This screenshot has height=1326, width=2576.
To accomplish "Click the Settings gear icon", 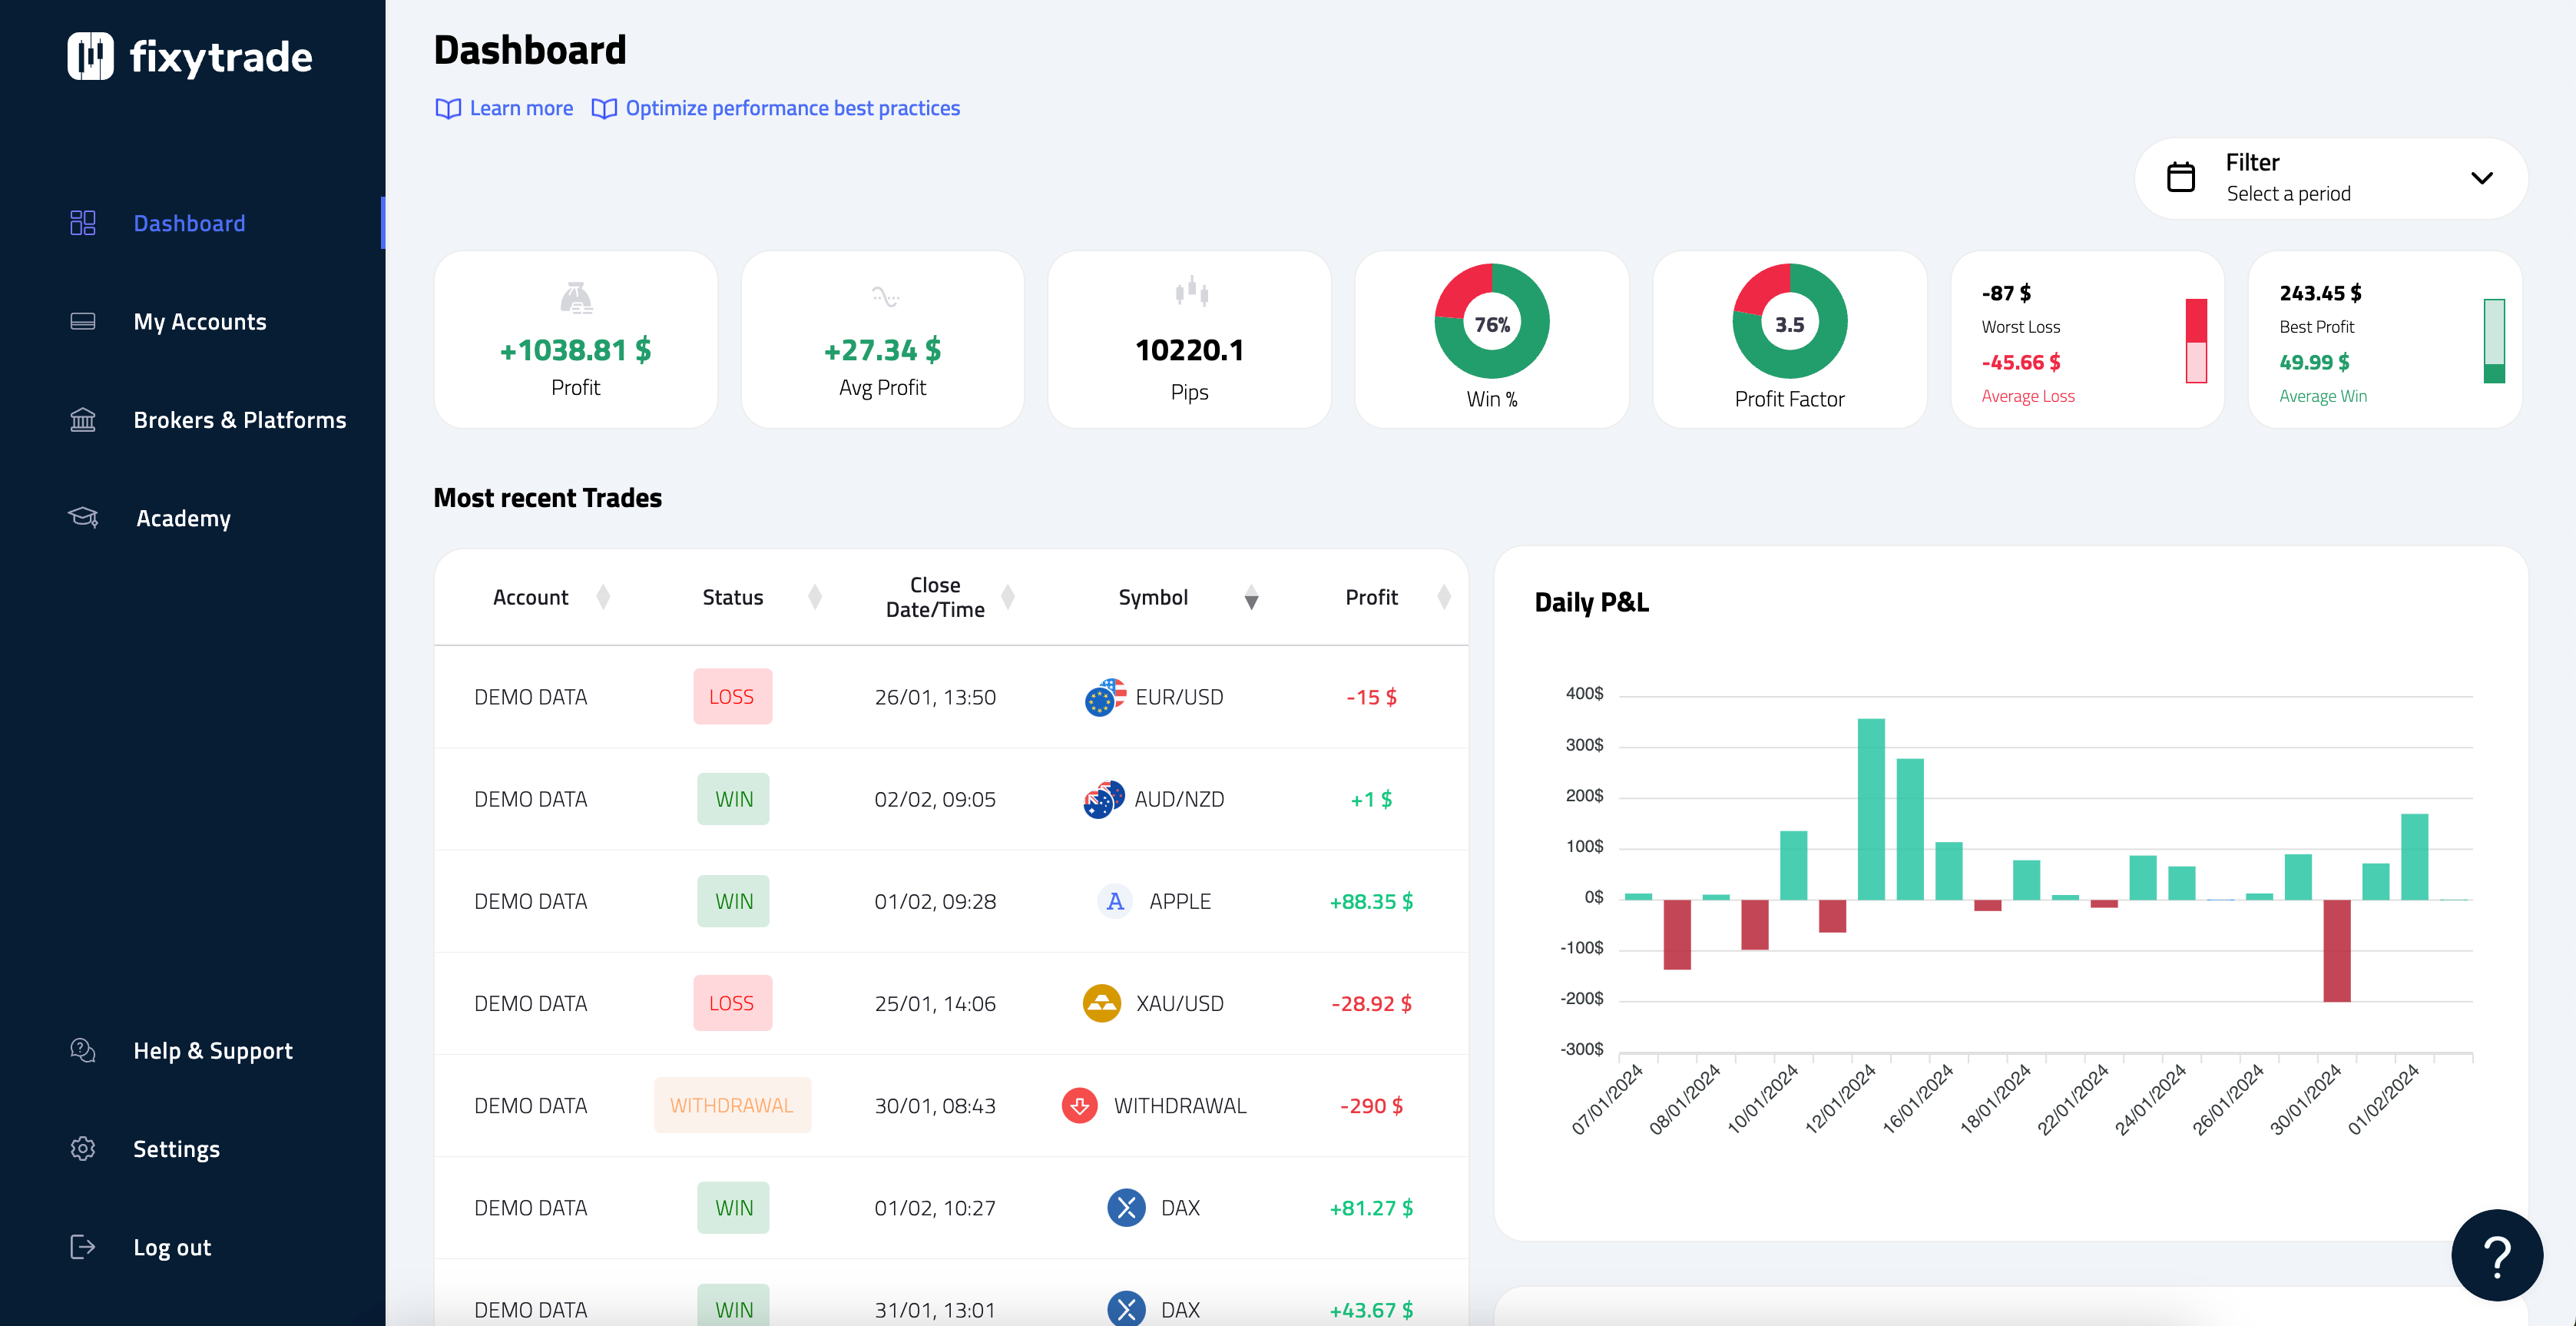I will 83,1148.
